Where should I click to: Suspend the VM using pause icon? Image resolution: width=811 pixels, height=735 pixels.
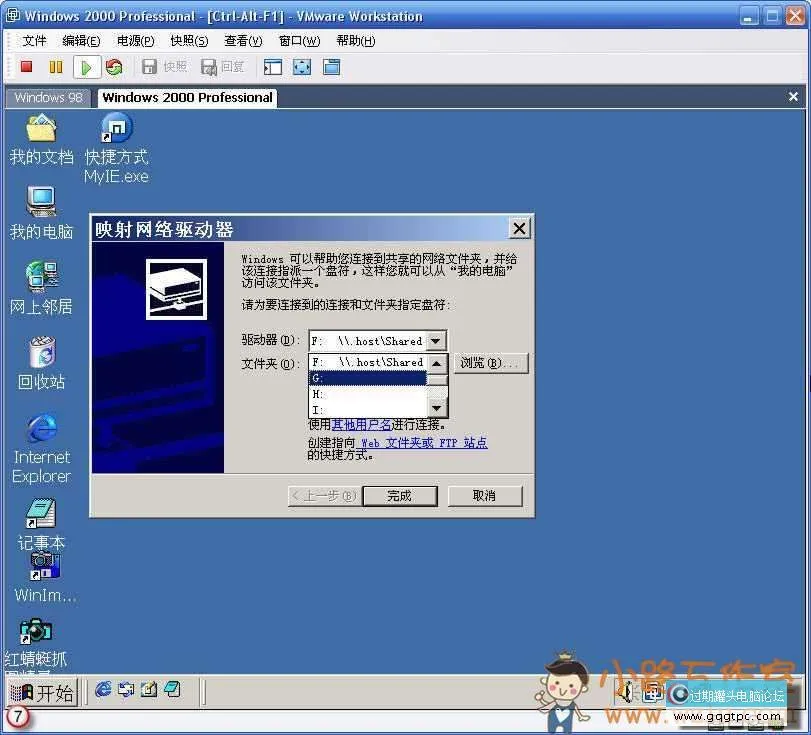tap(55, 66)
